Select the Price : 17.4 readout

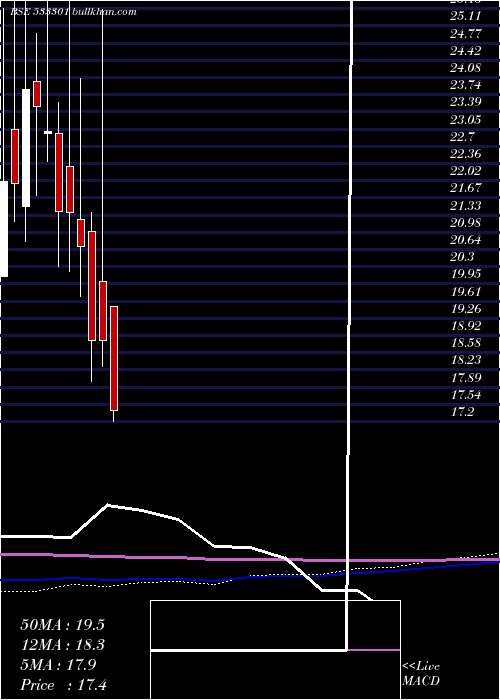pos(64,685)
